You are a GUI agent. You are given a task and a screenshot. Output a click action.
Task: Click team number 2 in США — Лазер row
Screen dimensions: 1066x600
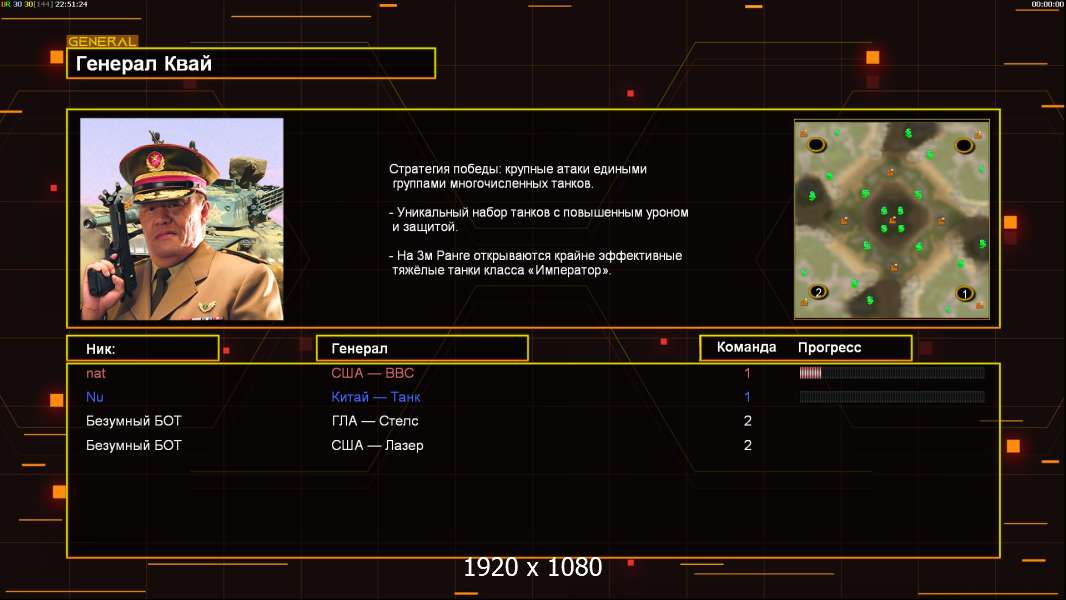pos(748,445)
